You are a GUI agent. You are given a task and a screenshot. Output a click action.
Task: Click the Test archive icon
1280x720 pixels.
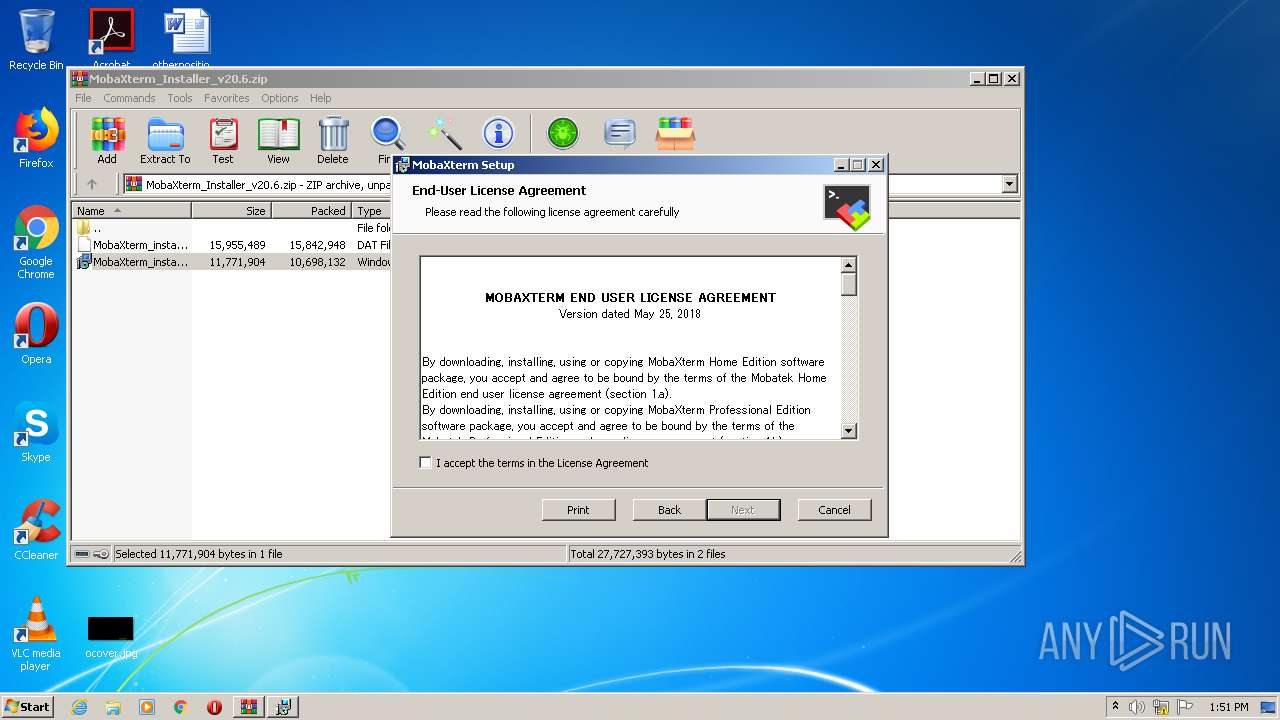click(223, 140)
